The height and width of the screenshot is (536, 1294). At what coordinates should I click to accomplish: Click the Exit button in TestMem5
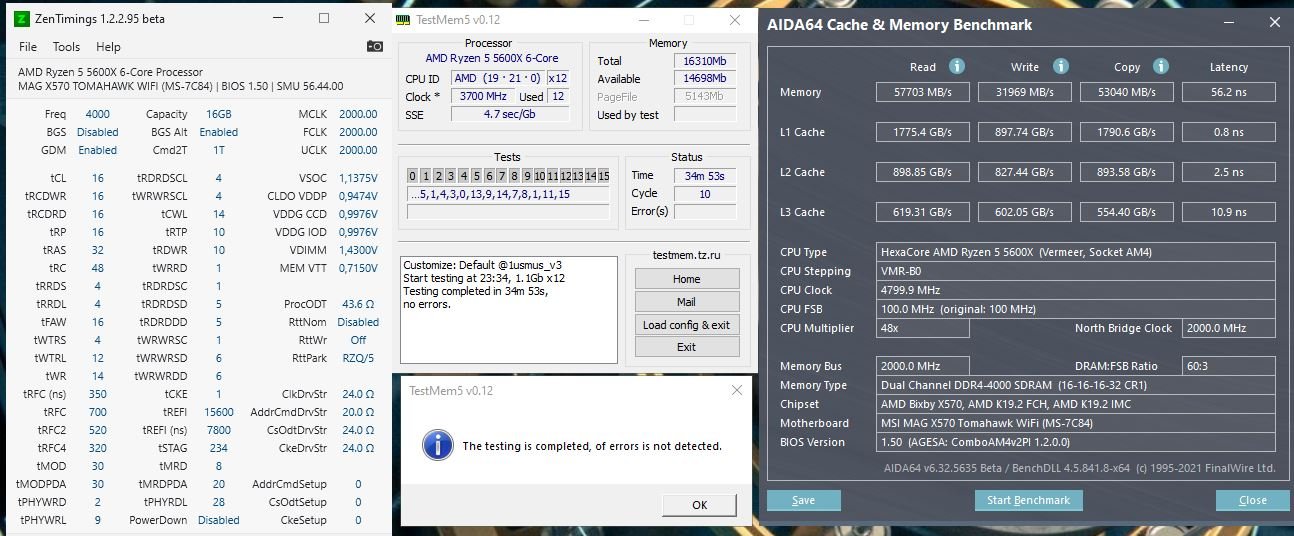[x=687, y=347]
